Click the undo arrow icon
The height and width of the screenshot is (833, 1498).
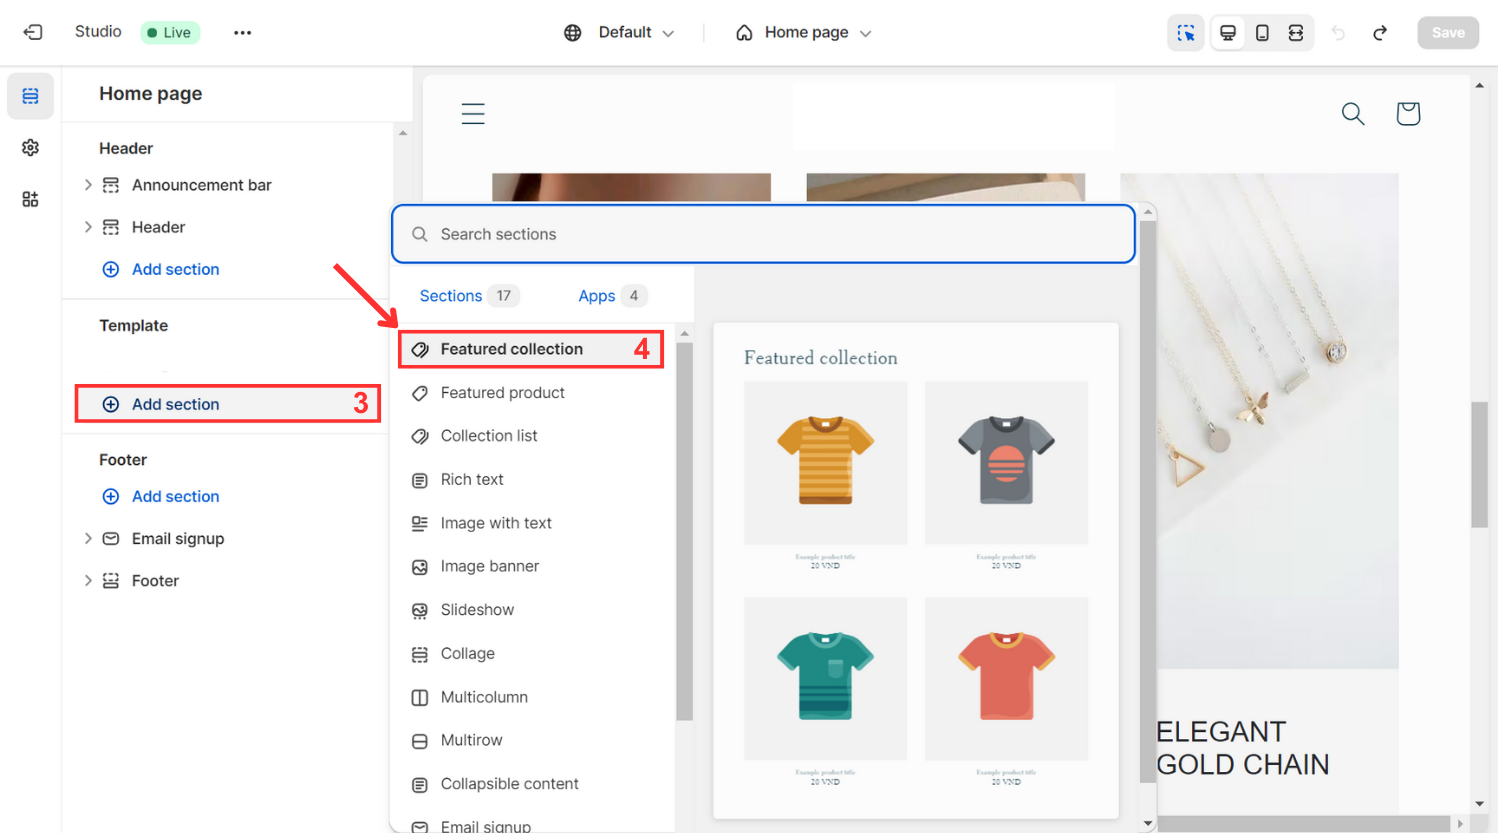pyautogui.click(x=1338, y=33)
